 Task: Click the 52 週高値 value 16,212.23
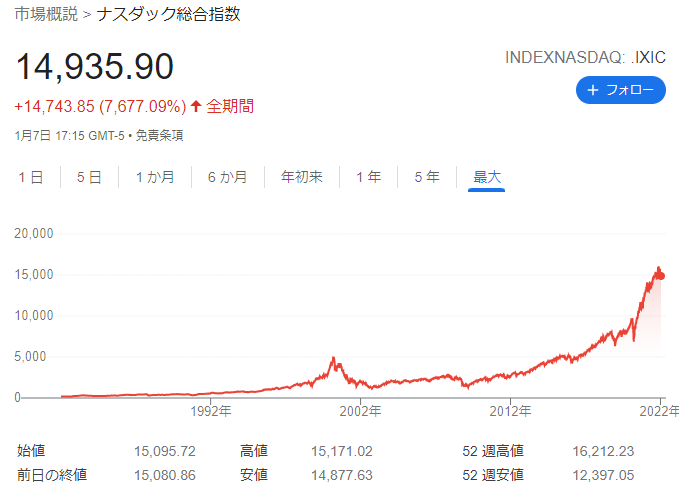[603, 451]
